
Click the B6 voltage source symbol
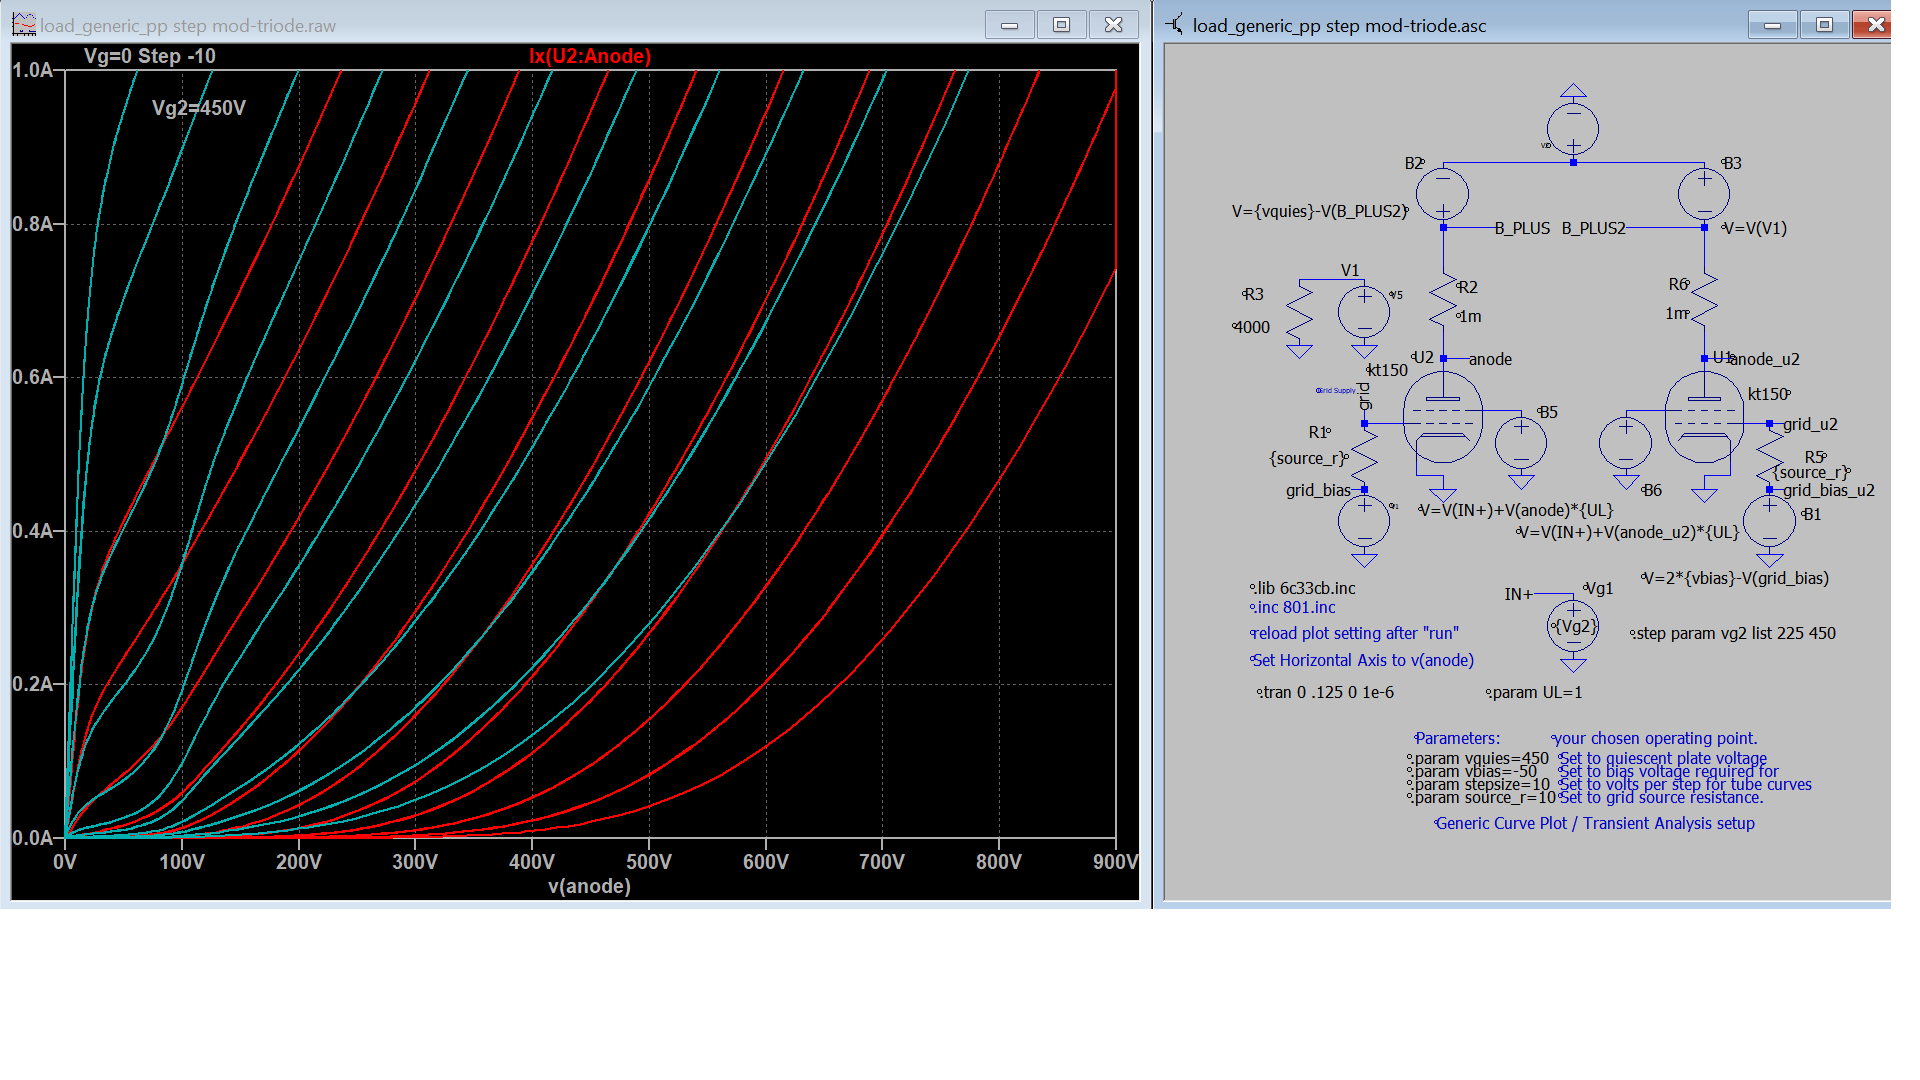coord(1626,442)
